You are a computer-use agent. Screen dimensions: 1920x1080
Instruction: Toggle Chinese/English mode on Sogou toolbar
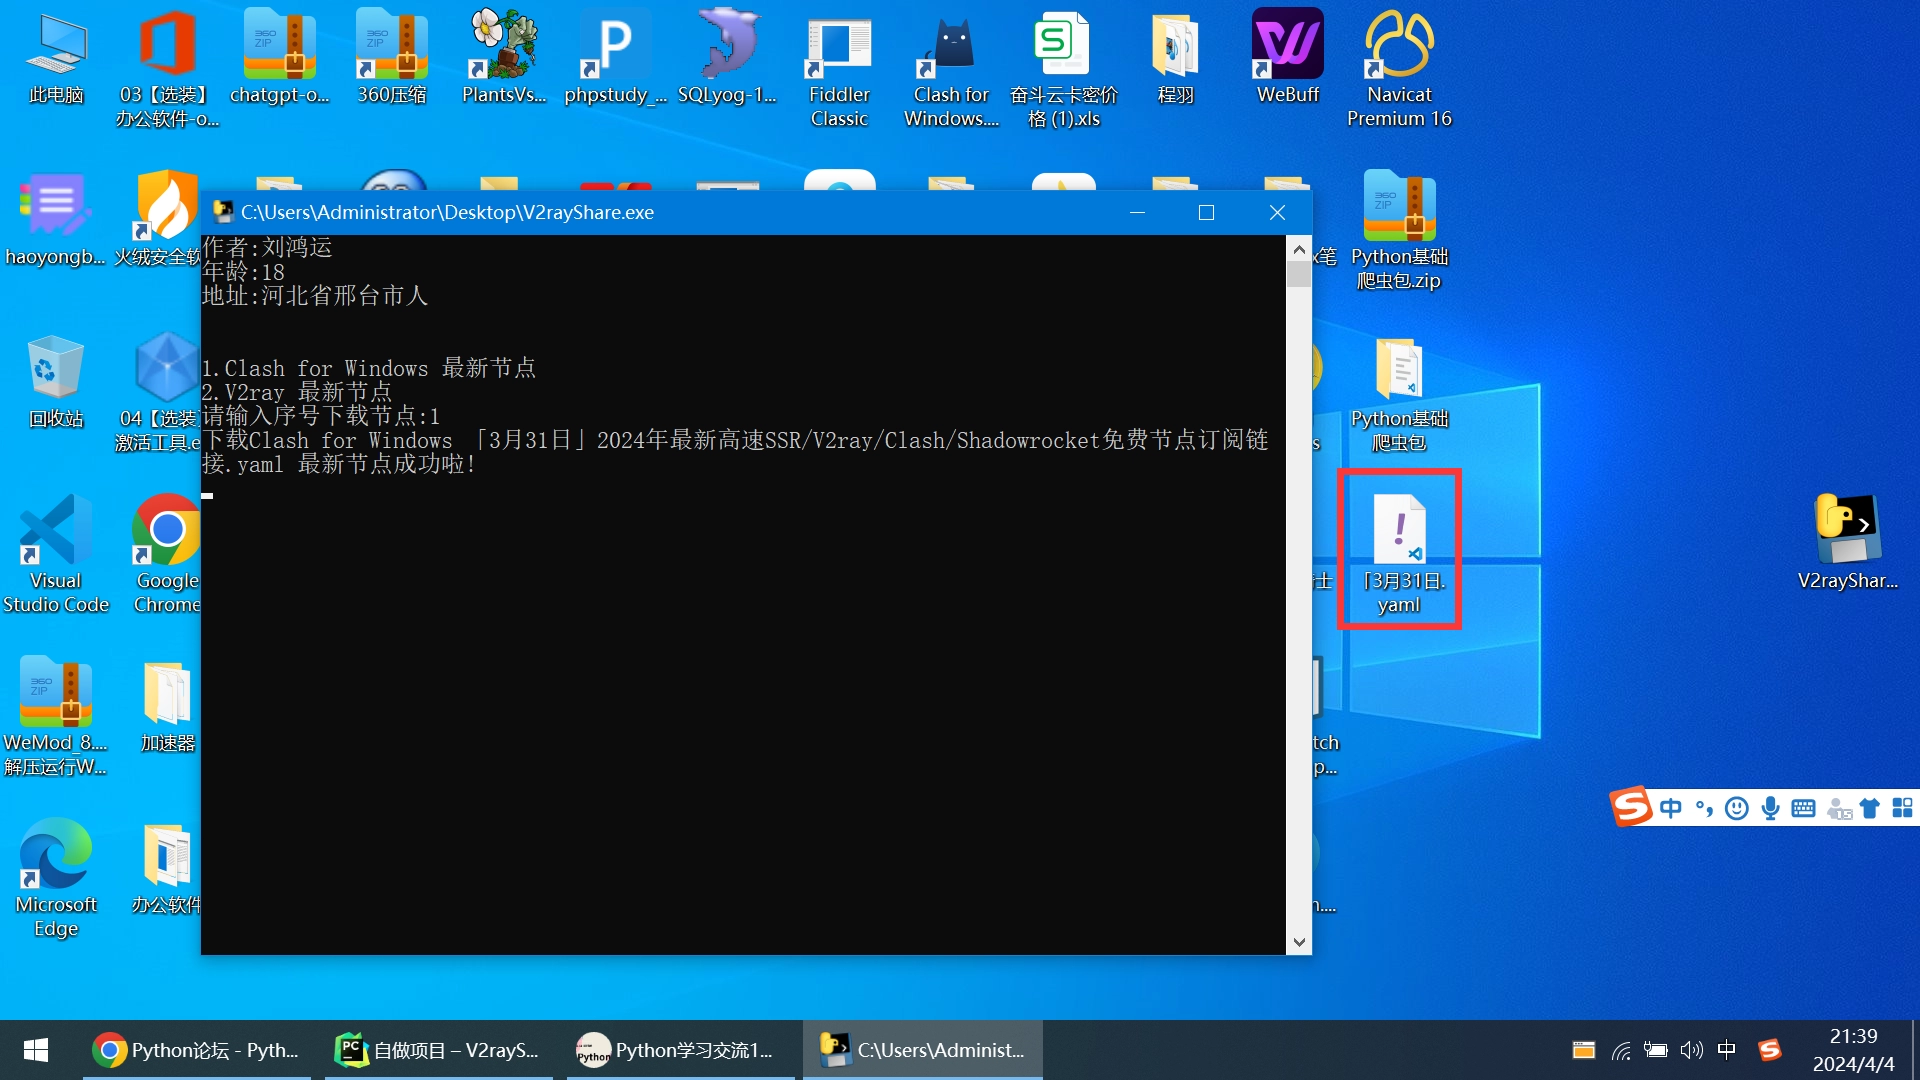1670,808
